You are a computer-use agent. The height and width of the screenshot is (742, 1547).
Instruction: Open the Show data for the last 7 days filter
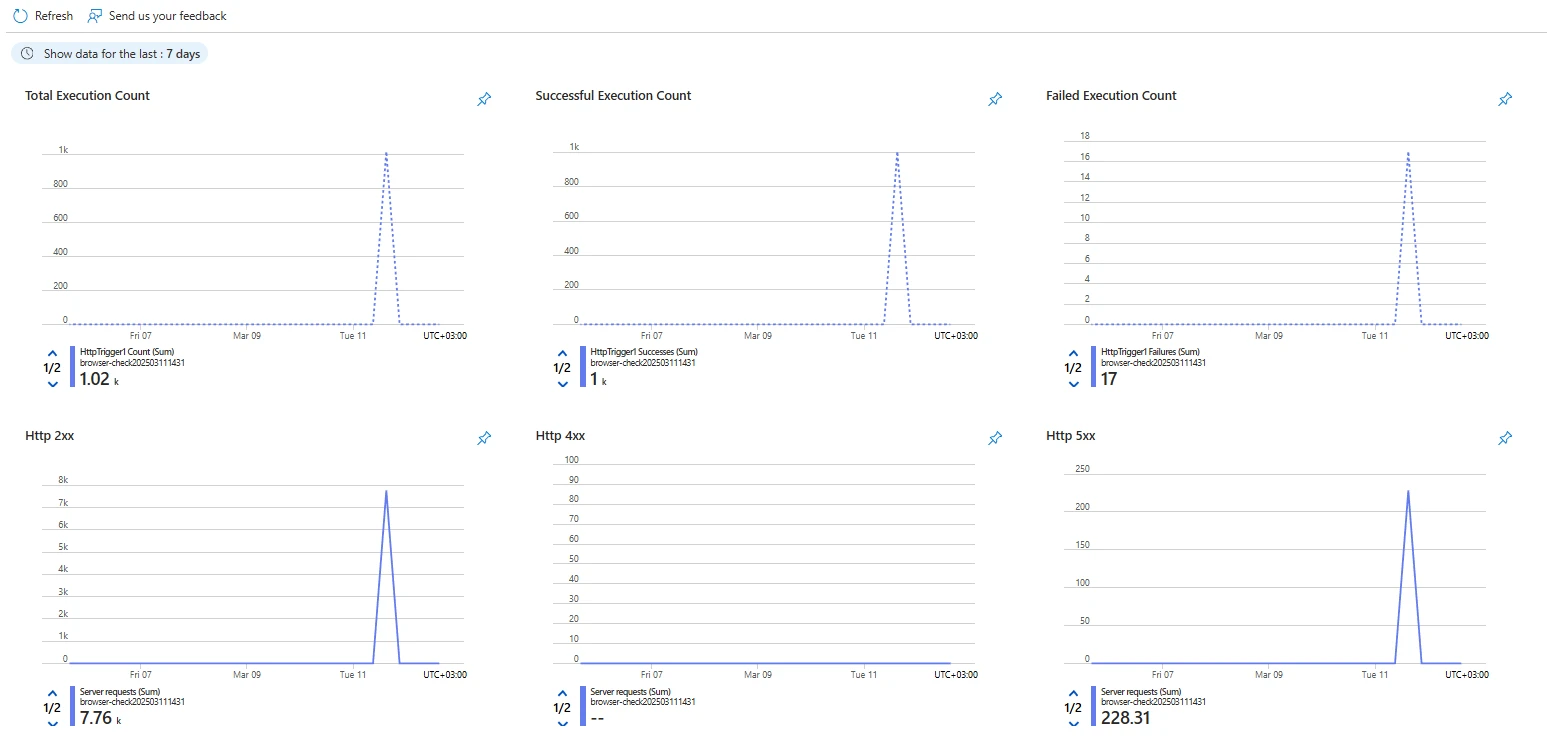[109, 53]
